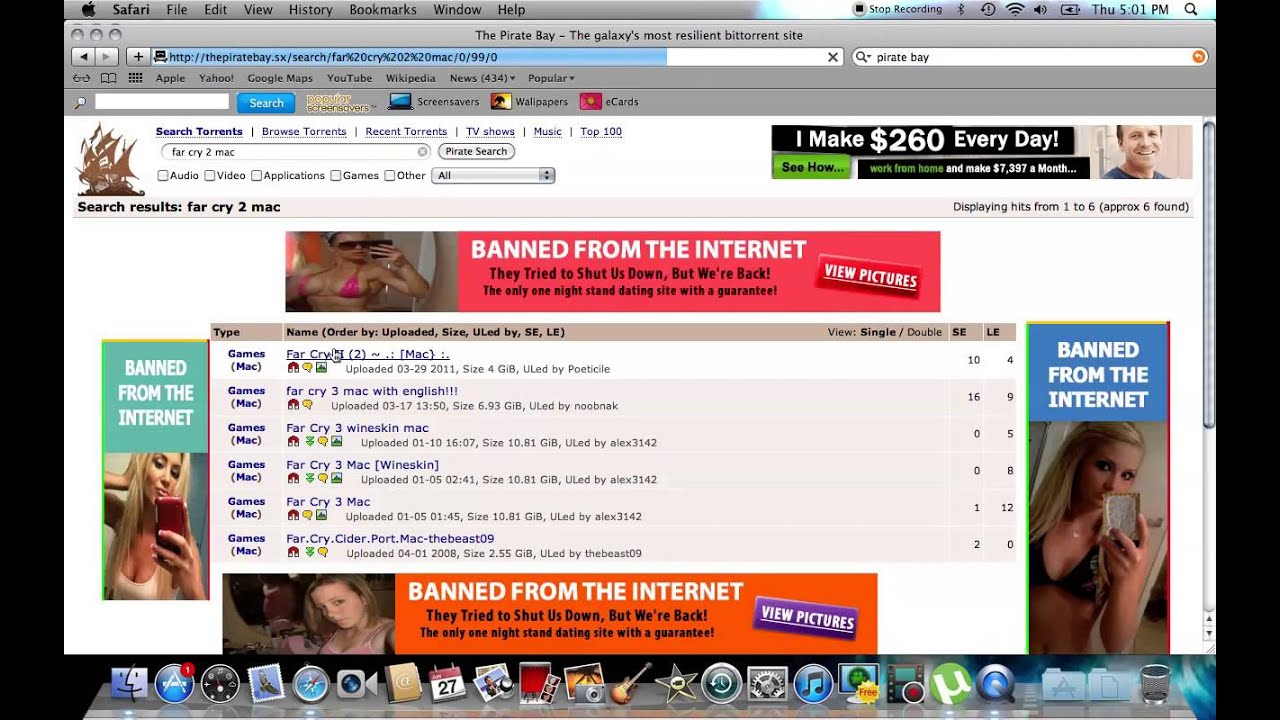Screen dimensions: 1280x720
Task: Stop loading with the X in address bar
Action: click(x=832, y=57)
